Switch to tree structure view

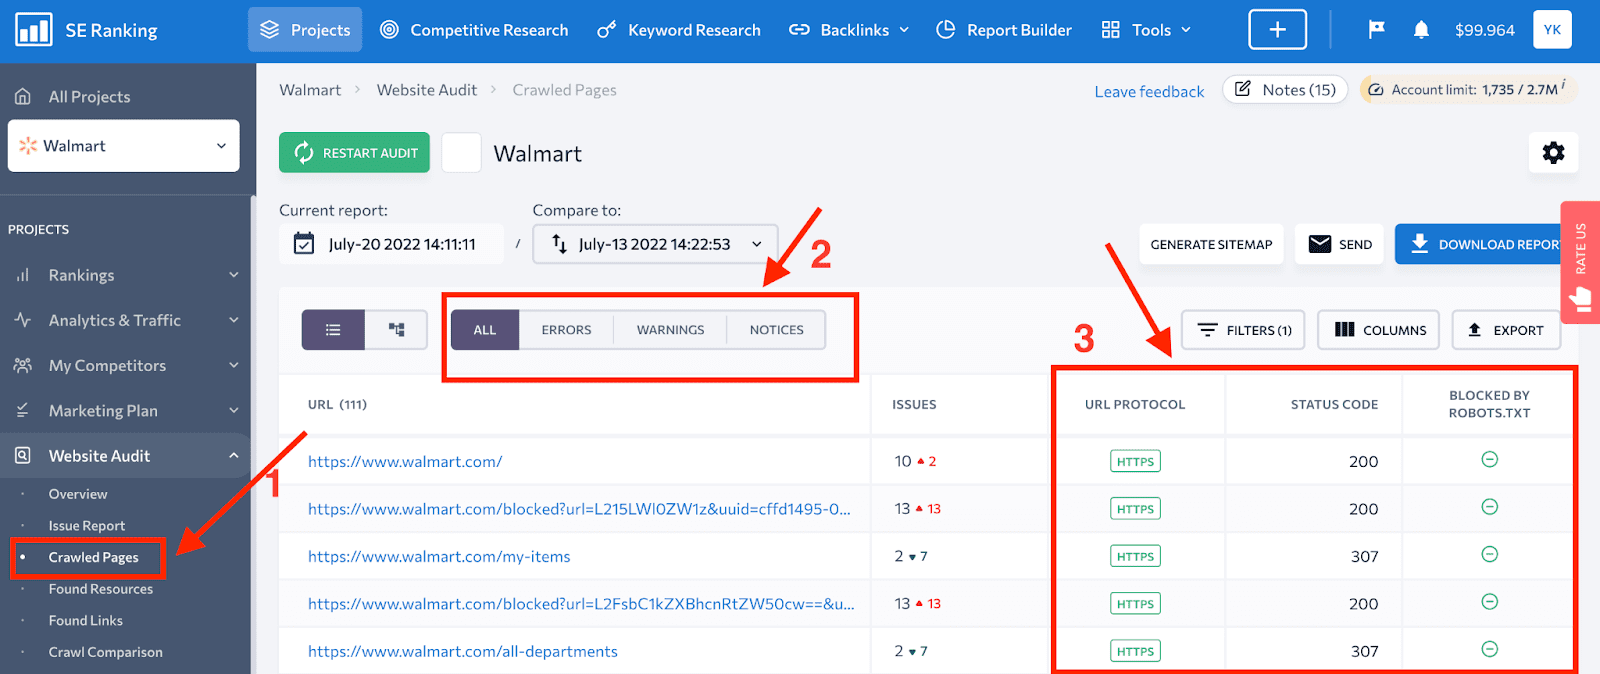coord(396,330)
